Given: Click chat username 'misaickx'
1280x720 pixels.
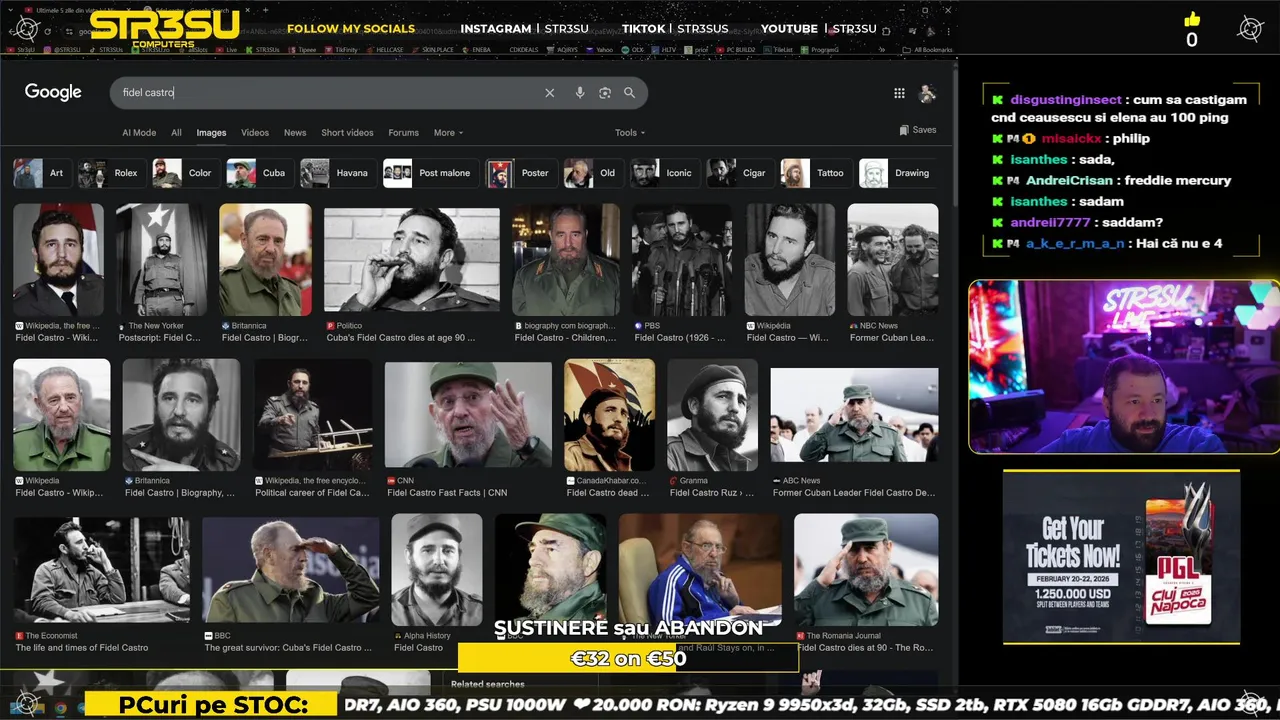Looking at the screenshot, I should click(1071, 139).
